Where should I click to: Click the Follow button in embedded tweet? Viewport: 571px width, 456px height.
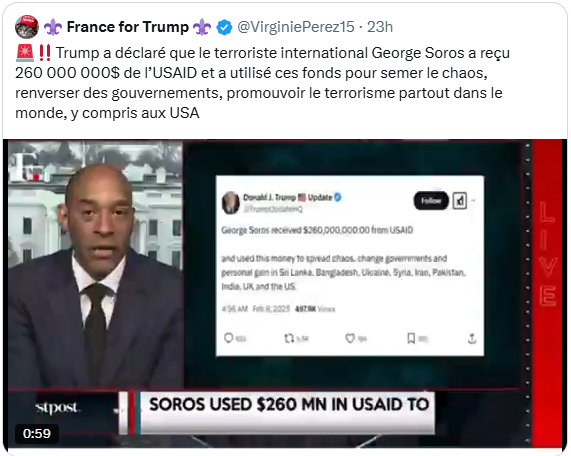(x=431, y=201)
